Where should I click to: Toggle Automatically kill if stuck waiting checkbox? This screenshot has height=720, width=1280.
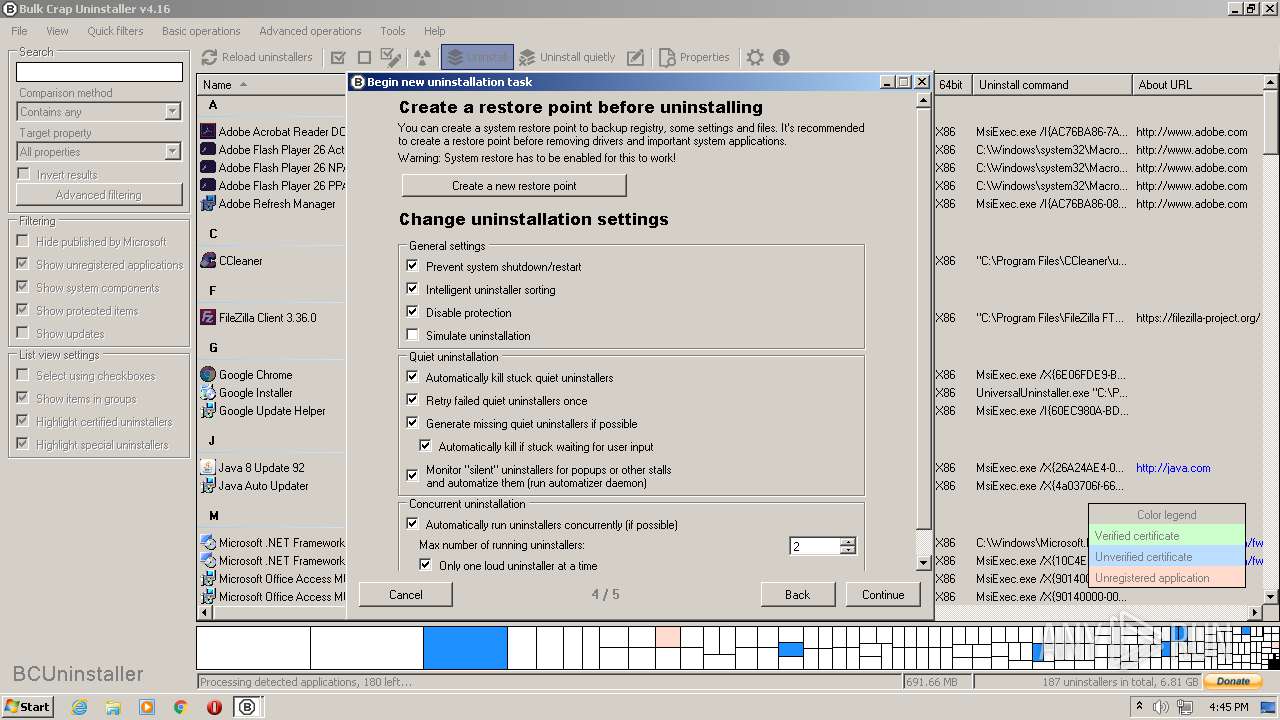pyautogui.click(x=425, y=446)
